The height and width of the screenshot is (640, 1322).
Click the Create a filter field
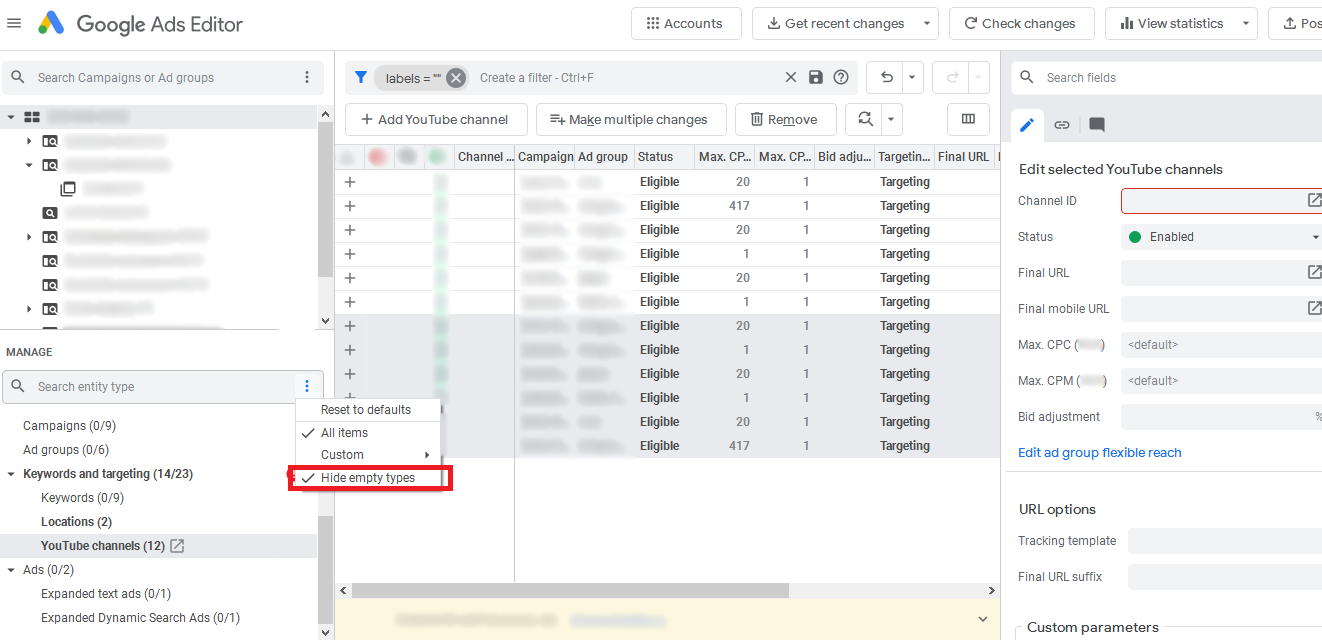[625, 77]
